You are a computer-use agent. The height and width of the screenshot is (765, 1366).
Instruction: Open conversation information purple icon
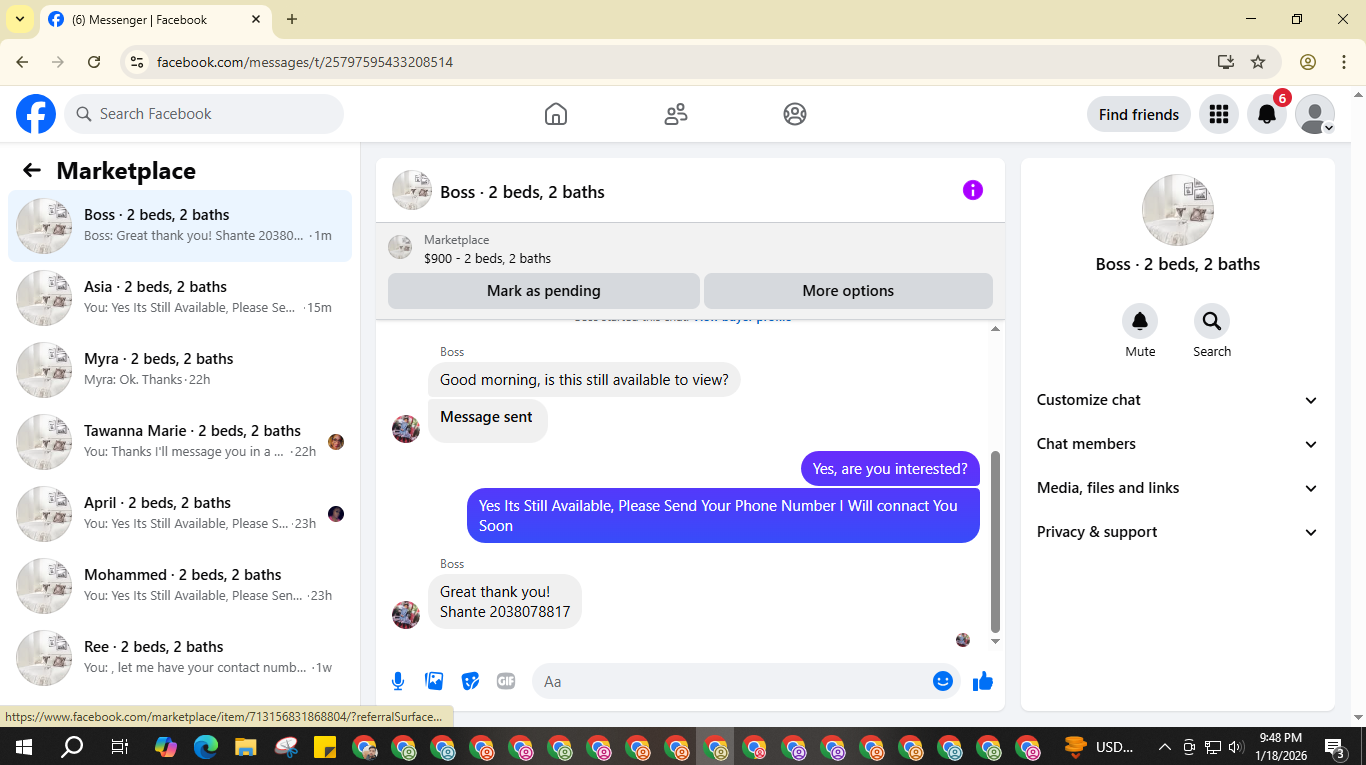pyautogui.click(x=973, y=190)
